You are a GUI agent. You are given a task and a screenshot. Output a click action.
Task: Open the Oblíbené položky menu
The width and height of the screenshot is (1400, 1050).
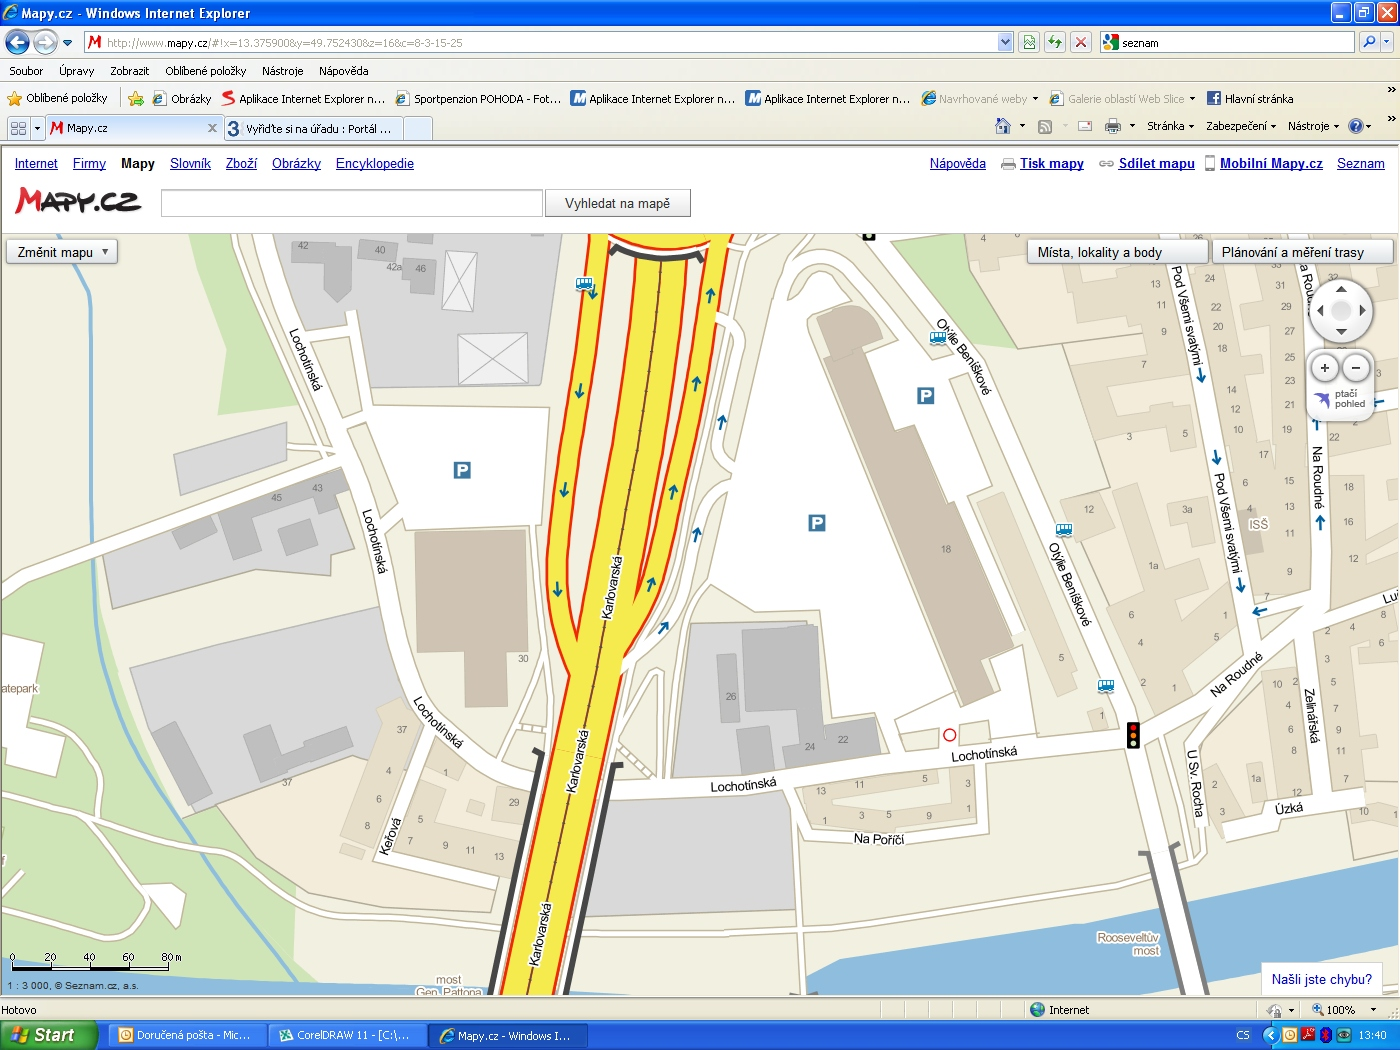tap(206, 71)
